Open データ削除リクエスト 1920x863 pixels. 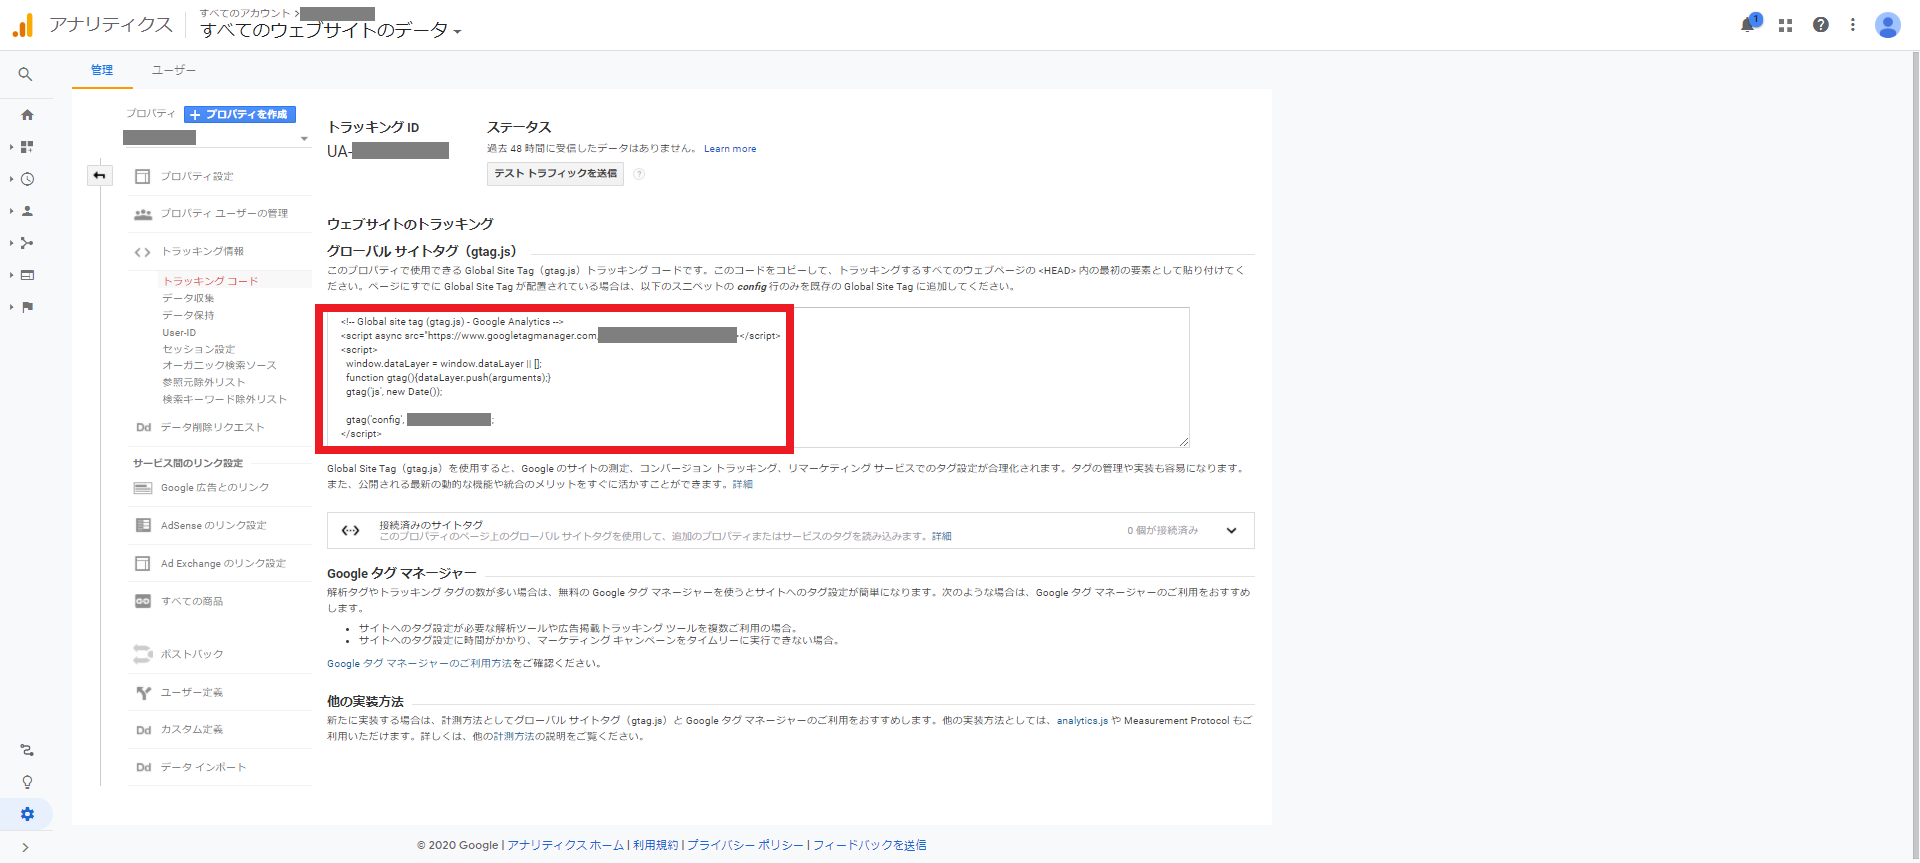(212, 428)
